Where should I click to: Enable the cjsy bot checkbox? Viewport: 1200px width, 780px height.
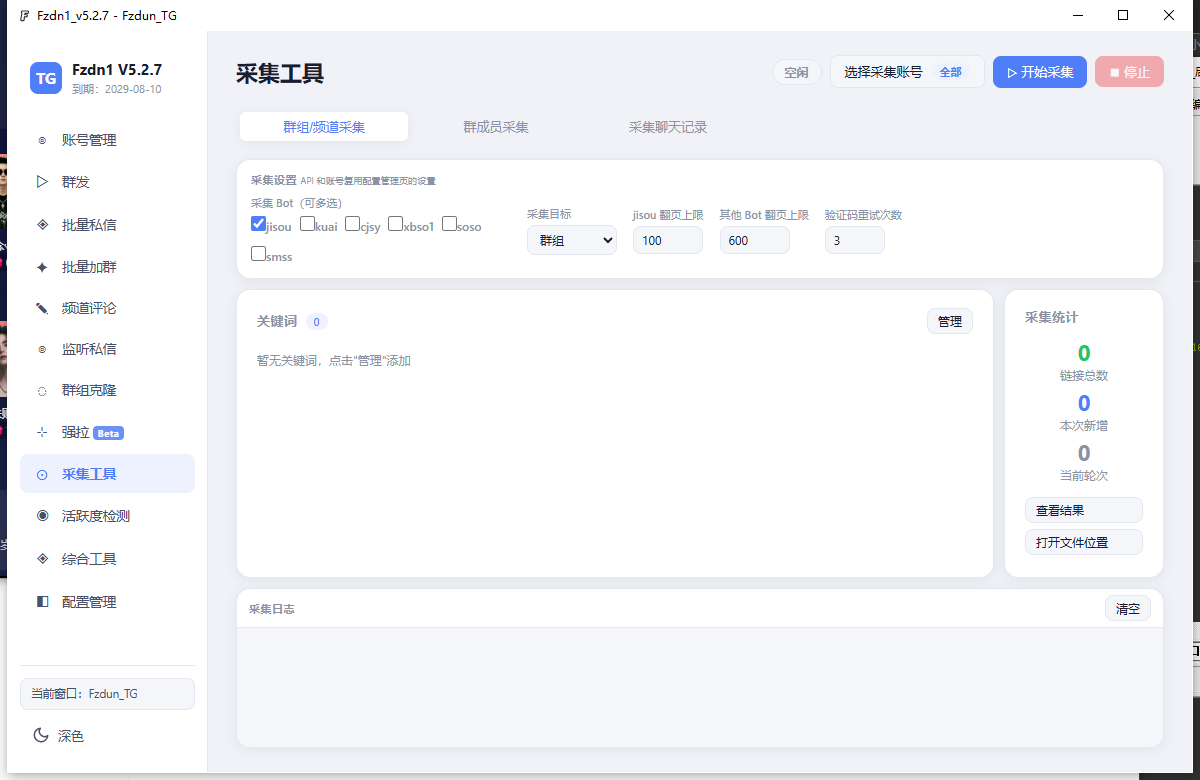[x=352, y=224]
